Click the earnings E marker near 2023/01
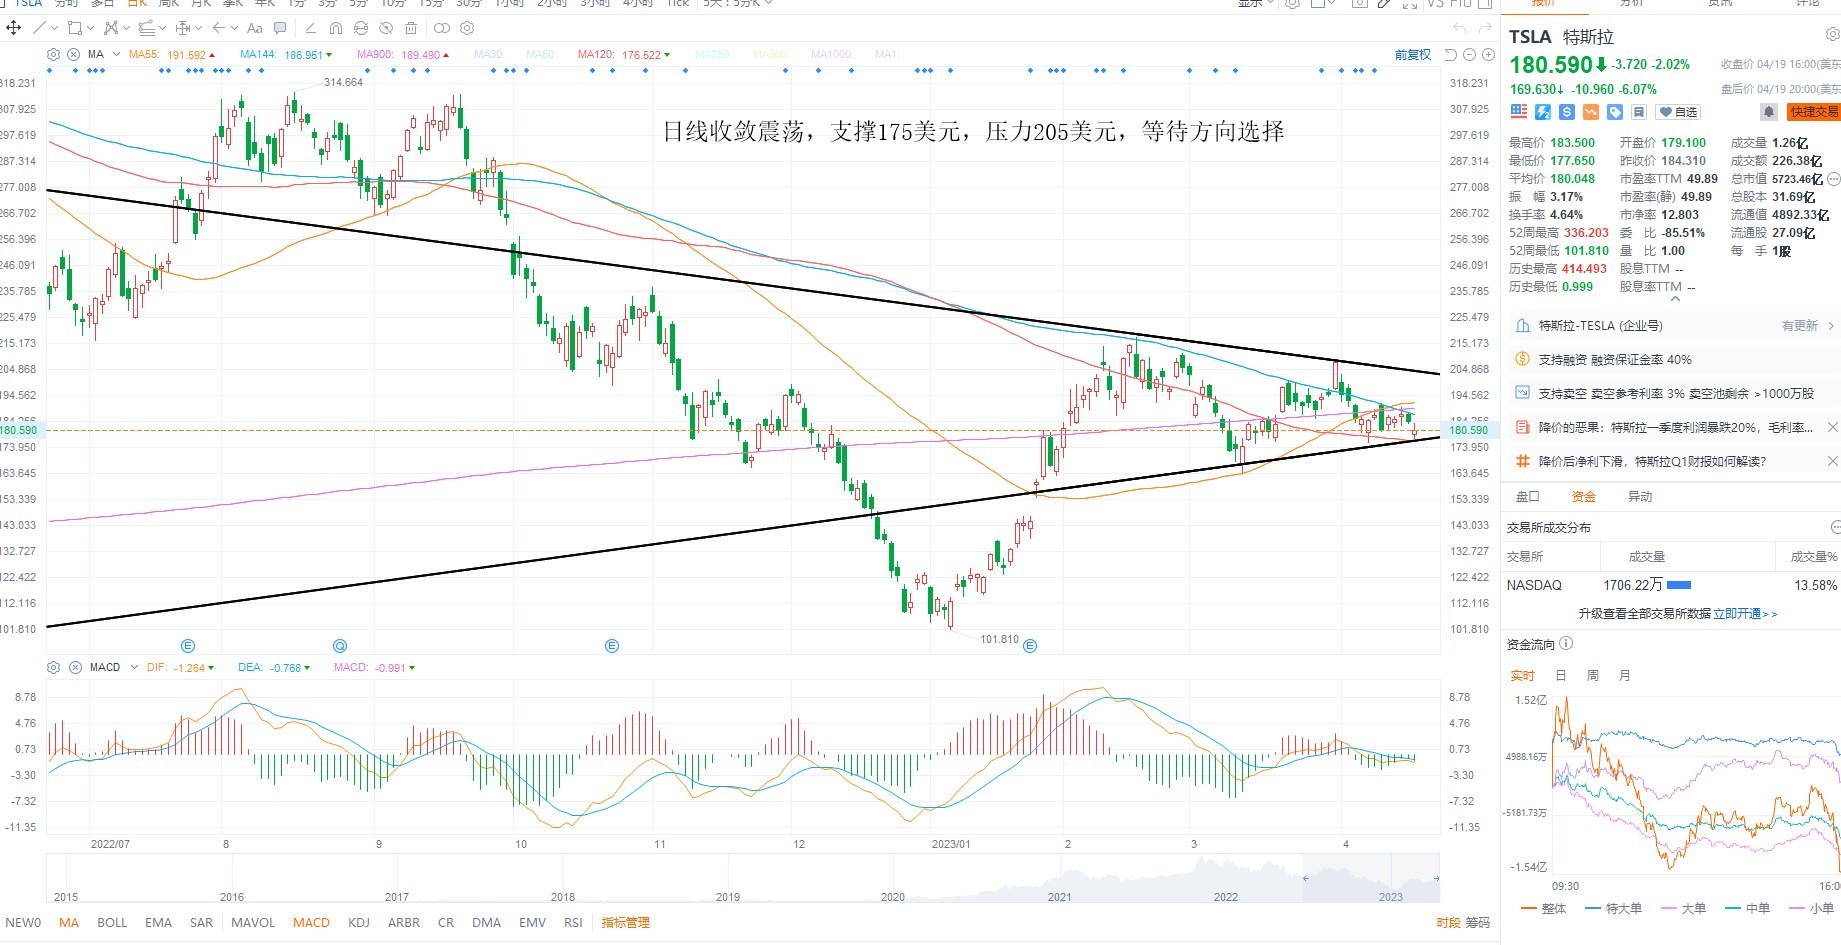The width and height of the screenshot is (1841, 945). tap(1030, 646)
